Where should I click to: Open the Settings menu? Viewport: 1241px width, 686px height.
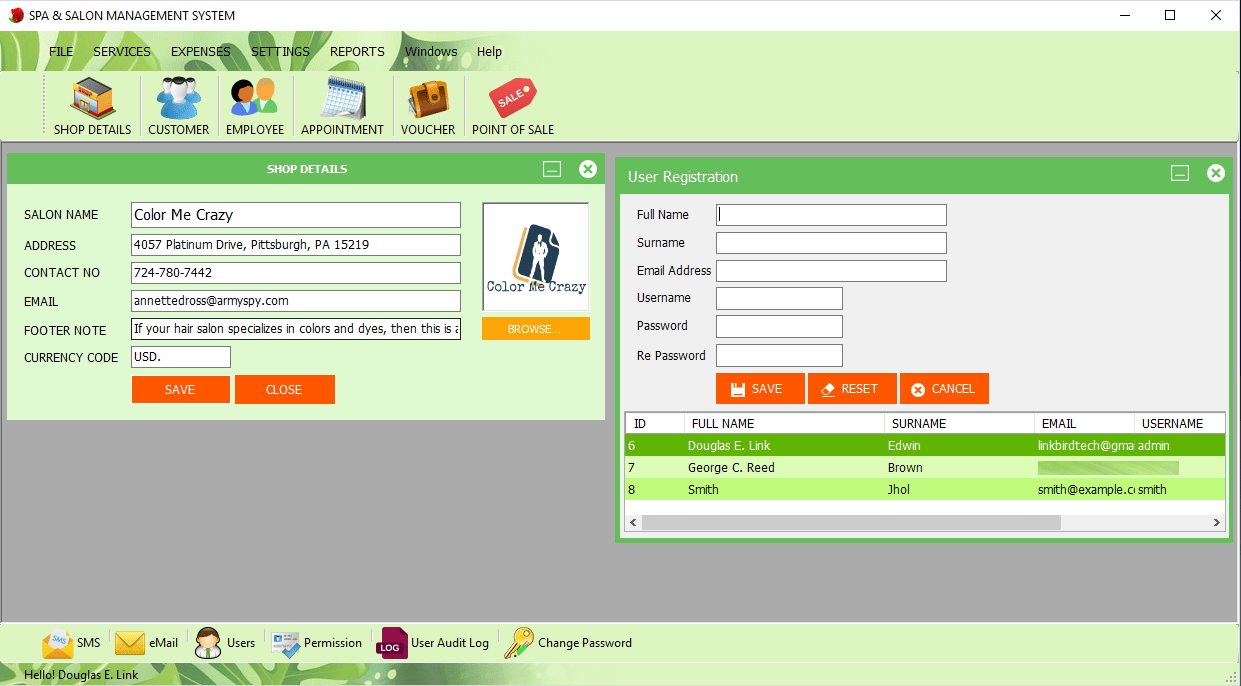(279, 51)
